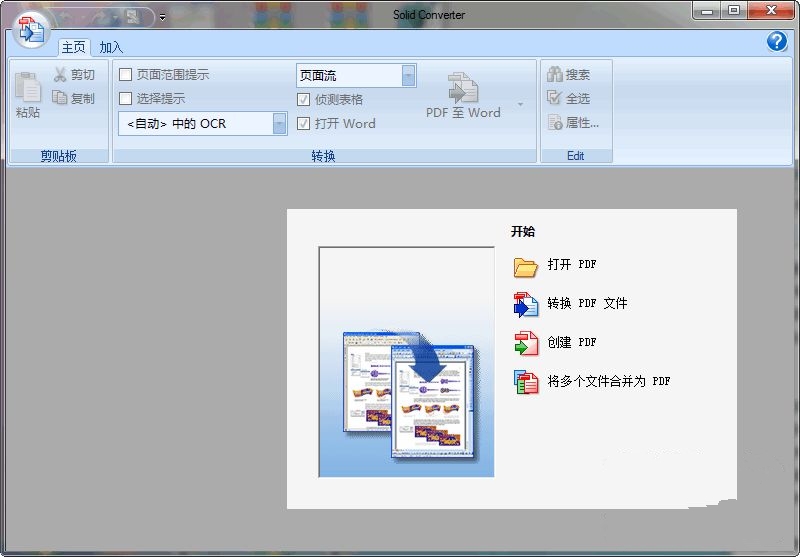Click the 将多个文件合并为 PDF link
The width and height of the screenshot is (800, 557).
[609, 381]
